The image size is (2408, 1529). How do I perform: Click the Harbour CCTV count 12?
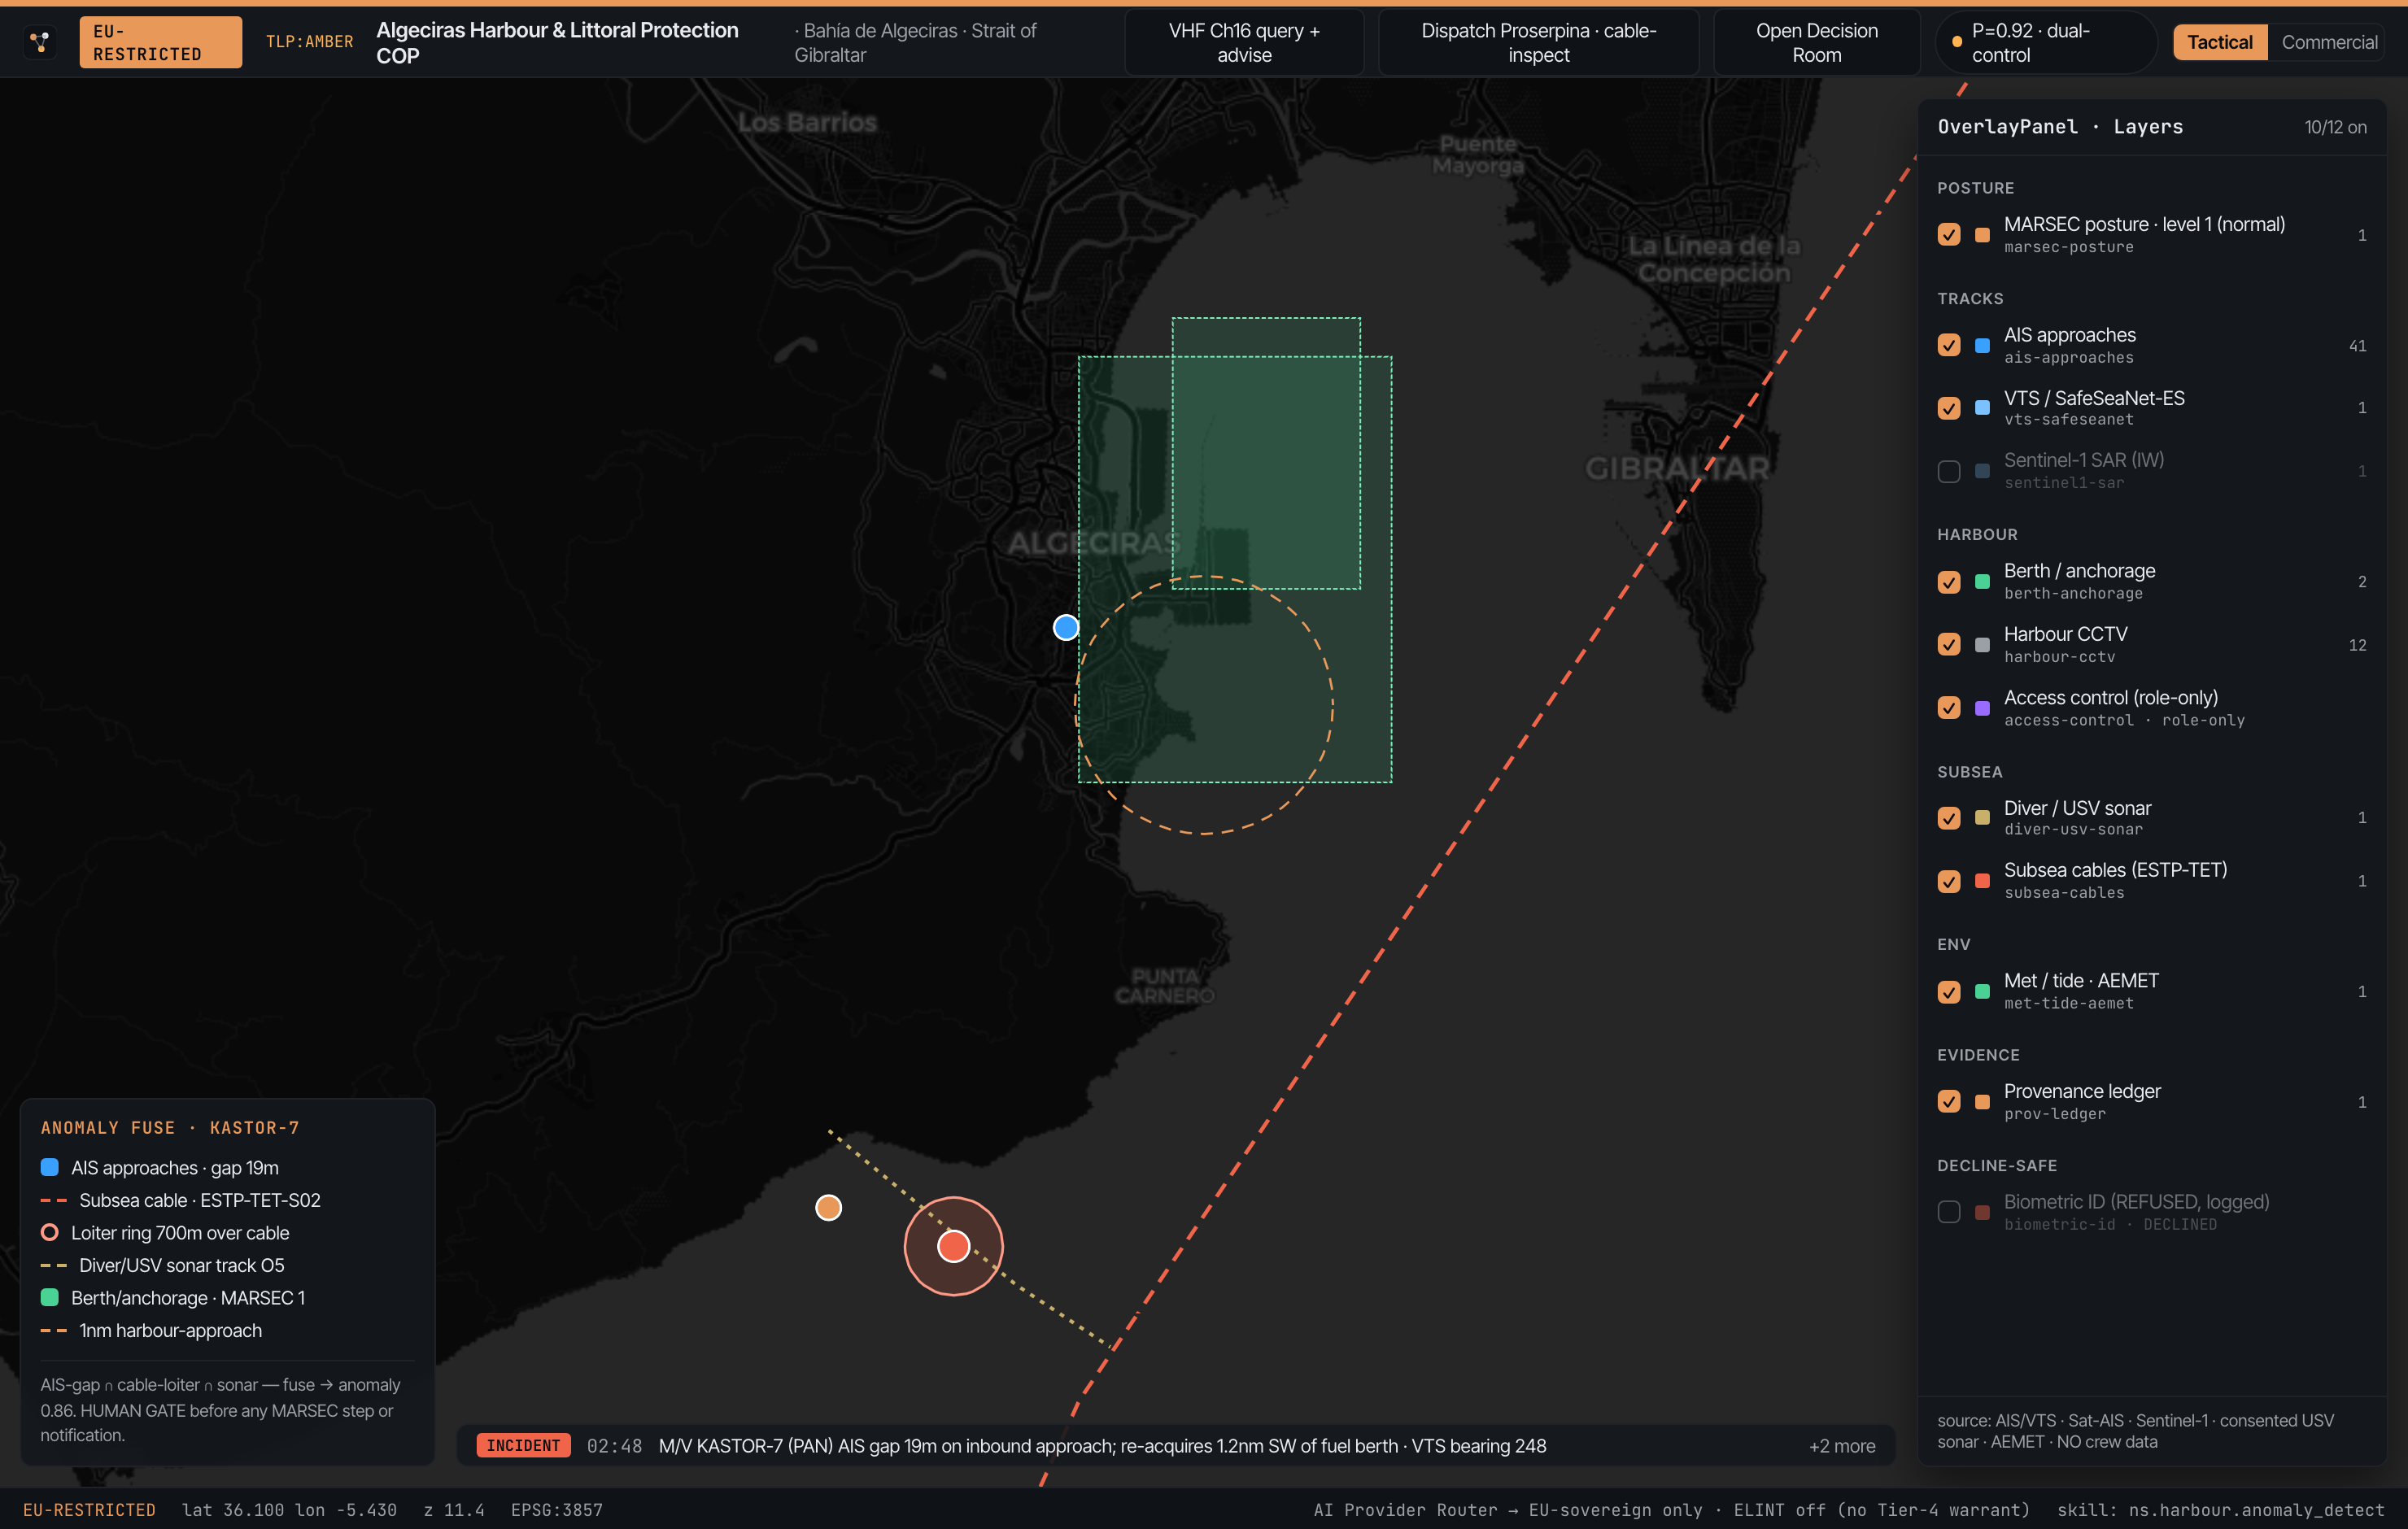[2357, 645]
